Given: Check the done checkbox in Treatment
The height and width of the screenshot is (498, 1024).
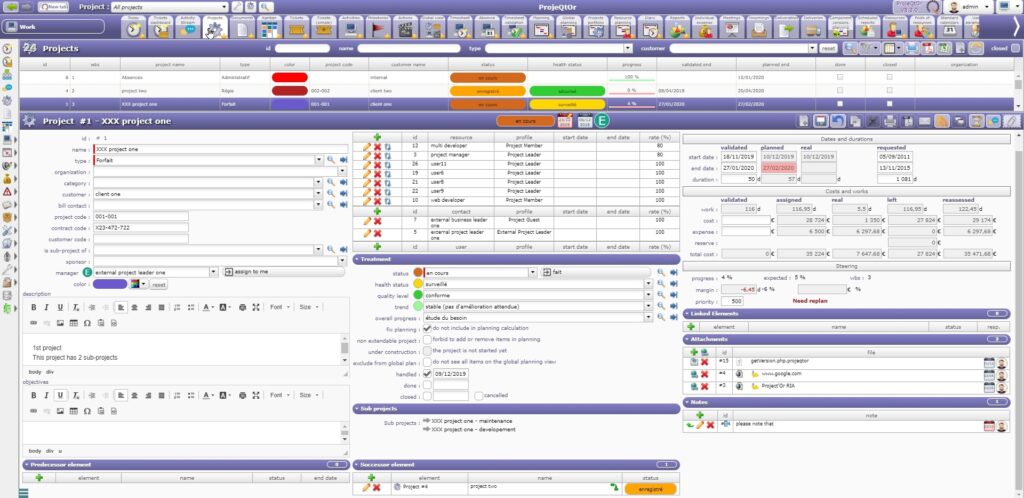Looking at the screenshot, I should tap(427, 385).
